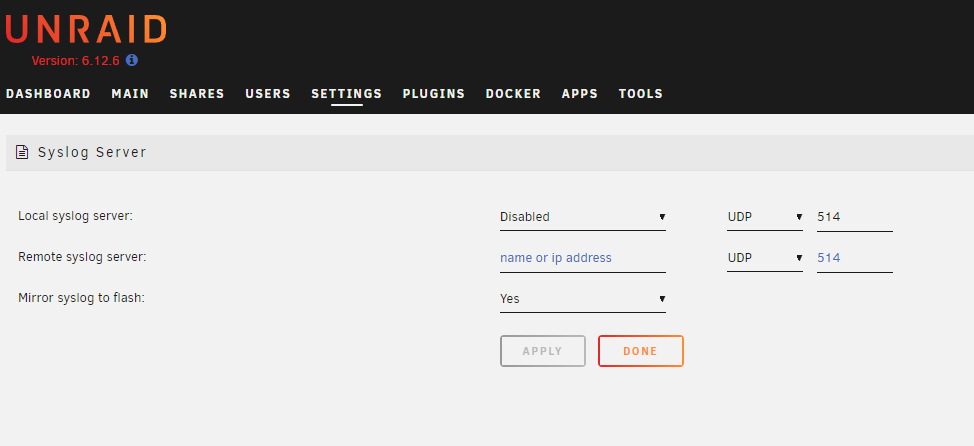This screenshot has height=446, width=974.
Task: Switch to the Users tab
Action: pos(268,94)
